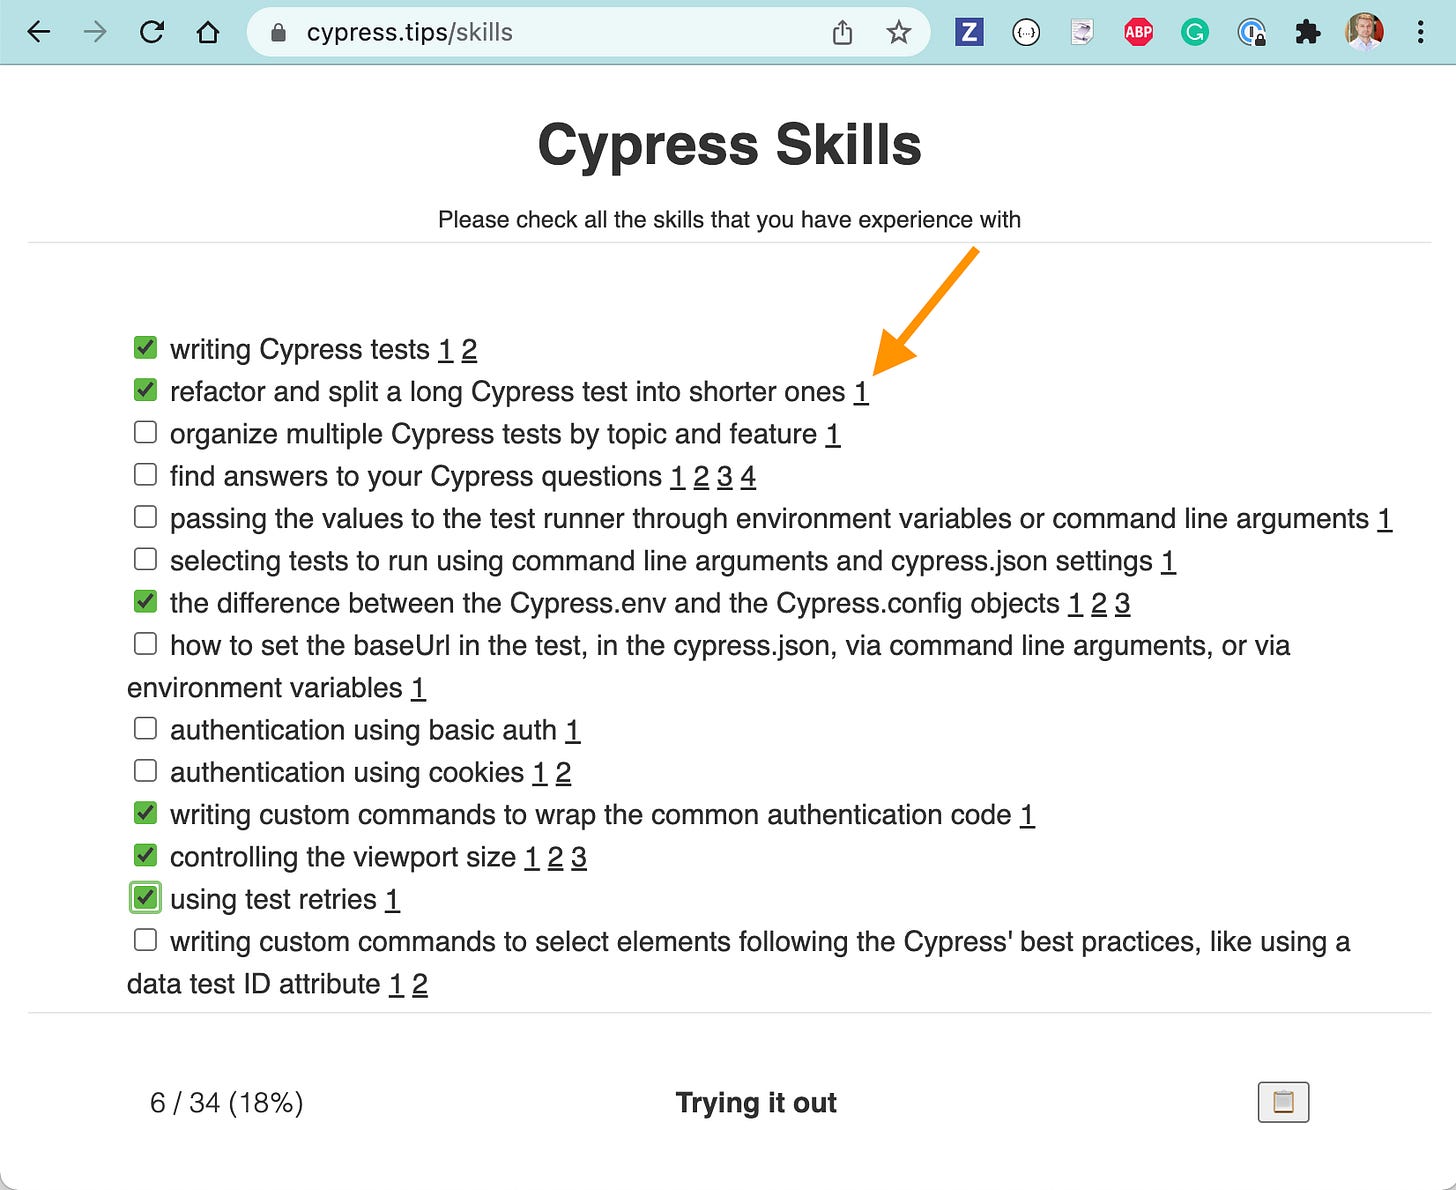1456x1190 pixels.
Task: Open the Chrome three-dot menu
Action: [x=1420, y=32]
